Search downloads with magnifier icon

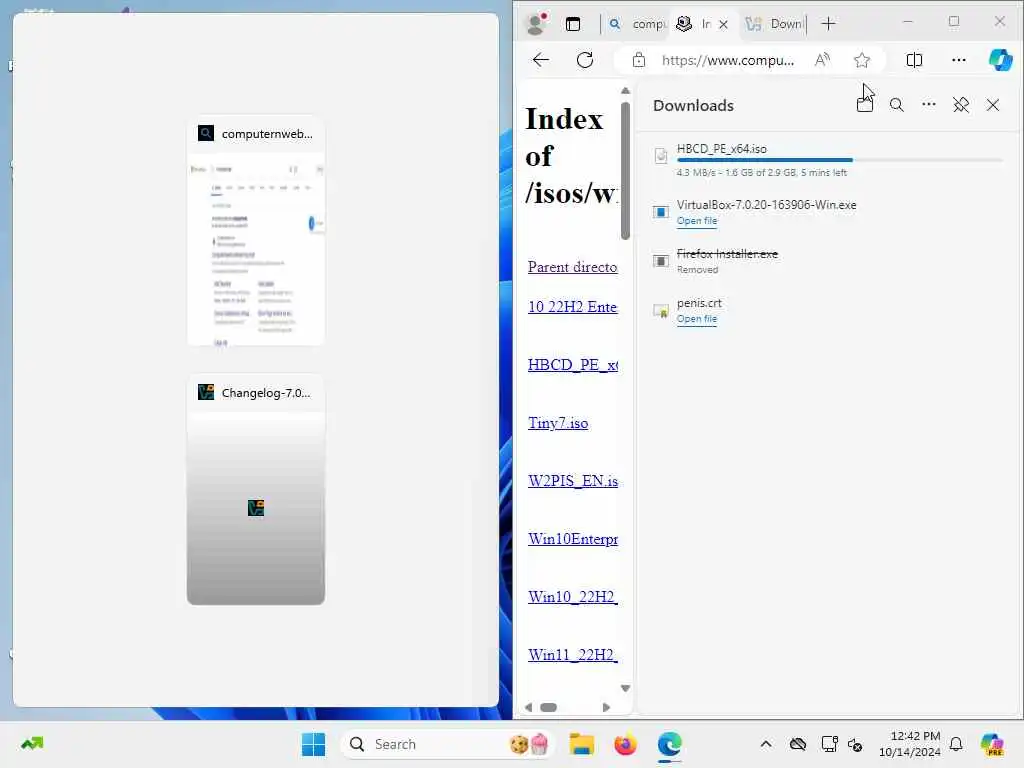point(897,105)
